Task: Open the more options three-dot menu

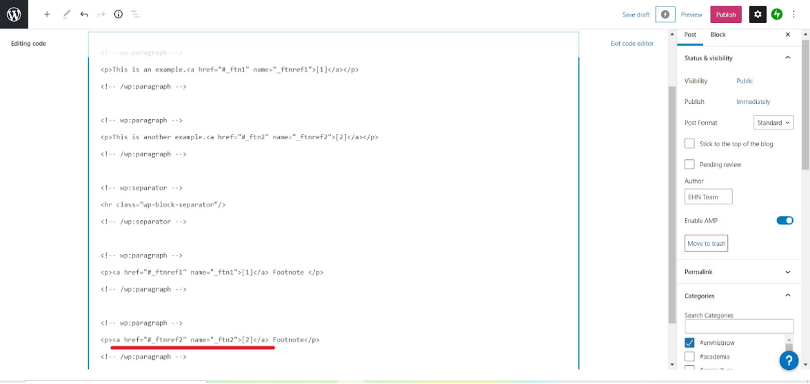Action: [794, 14]
